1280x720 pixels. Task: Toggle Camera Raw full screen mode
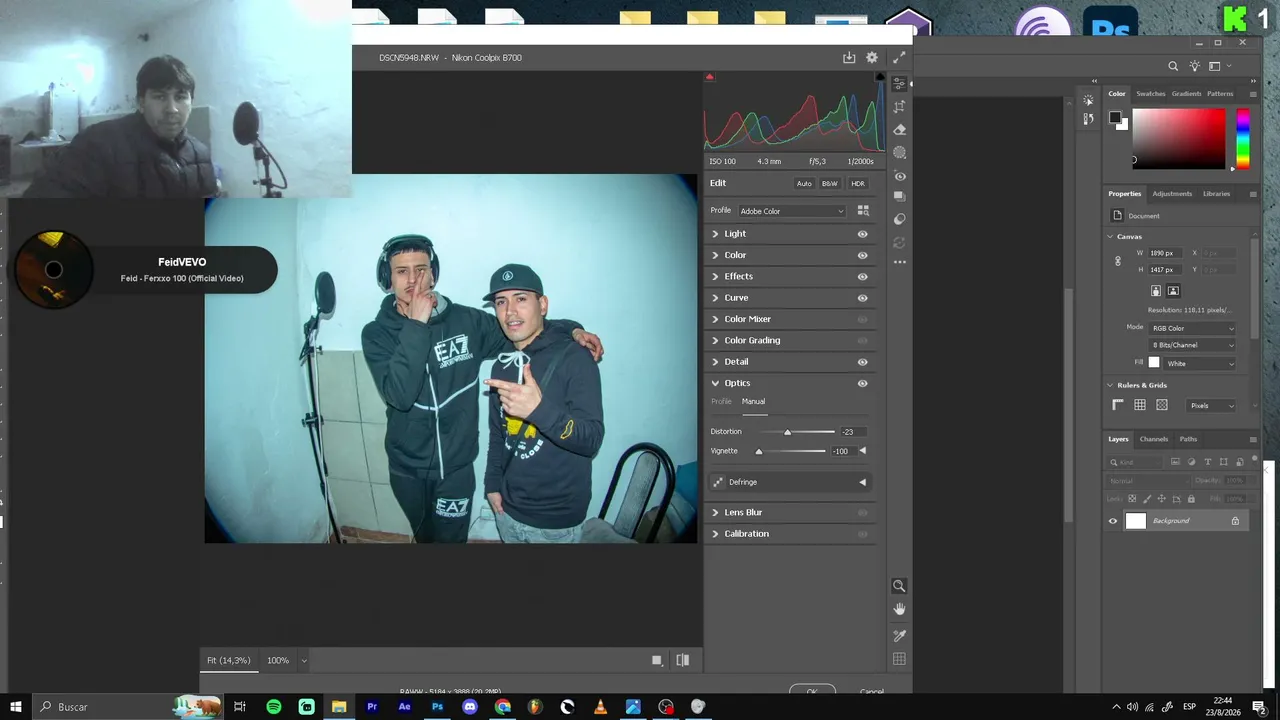pos(898,58)
